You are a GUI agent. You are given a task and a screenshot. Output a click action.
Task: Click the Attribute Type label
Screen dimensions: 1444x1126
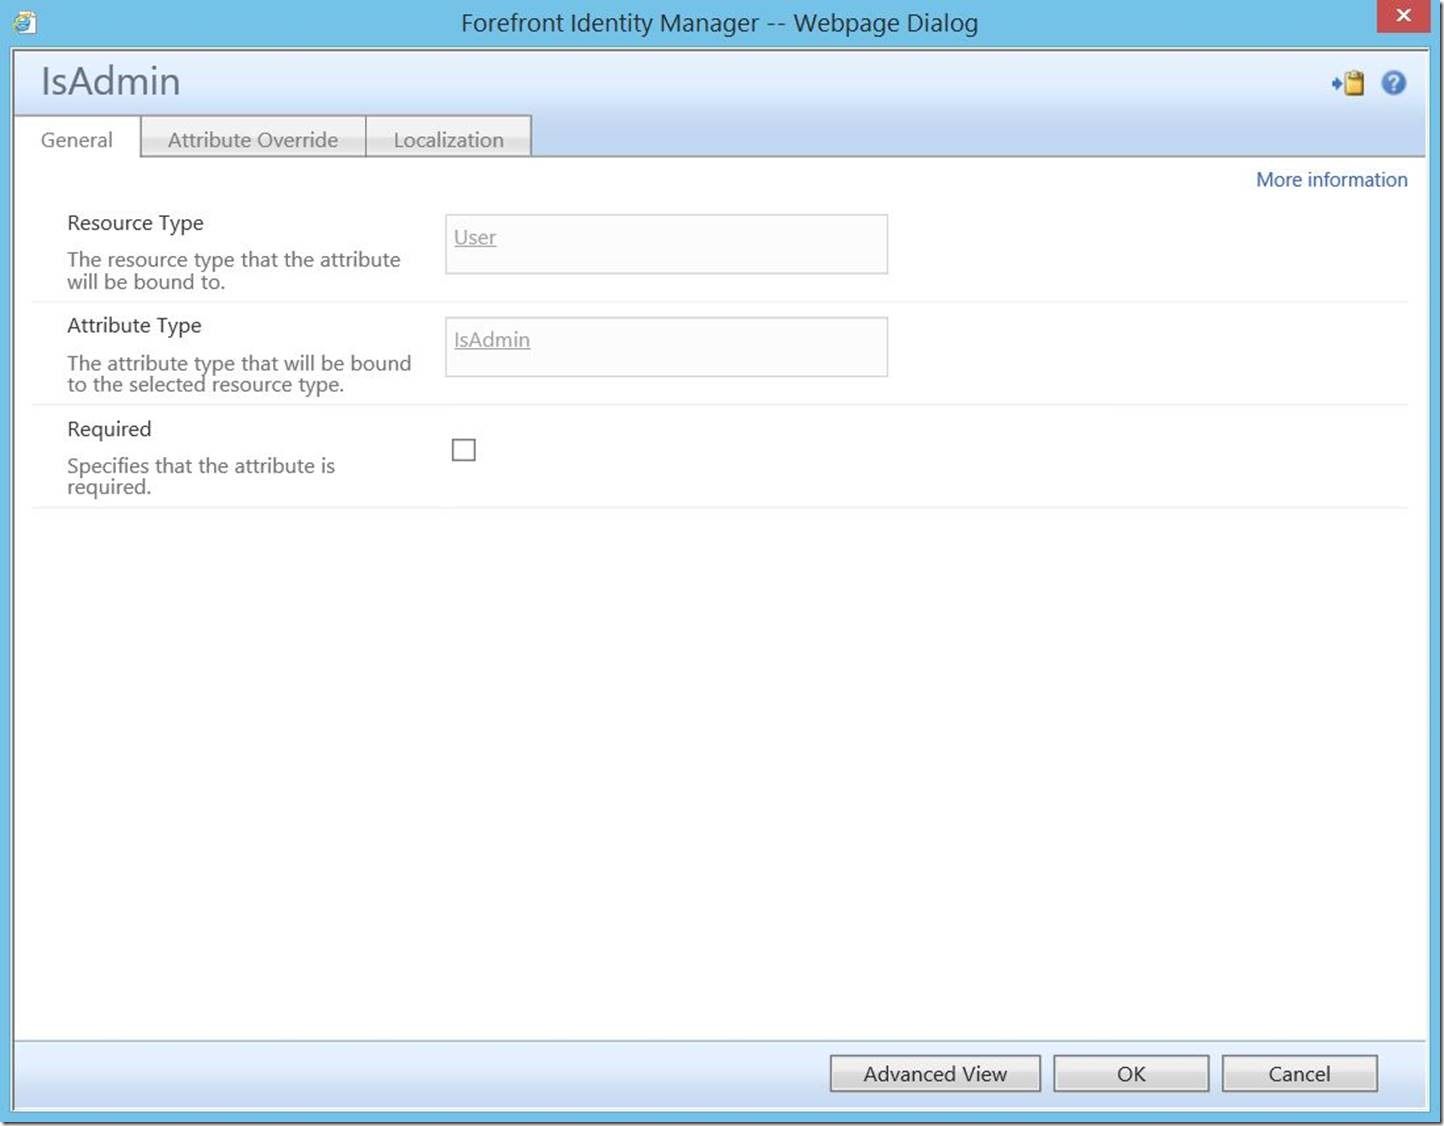134,326
